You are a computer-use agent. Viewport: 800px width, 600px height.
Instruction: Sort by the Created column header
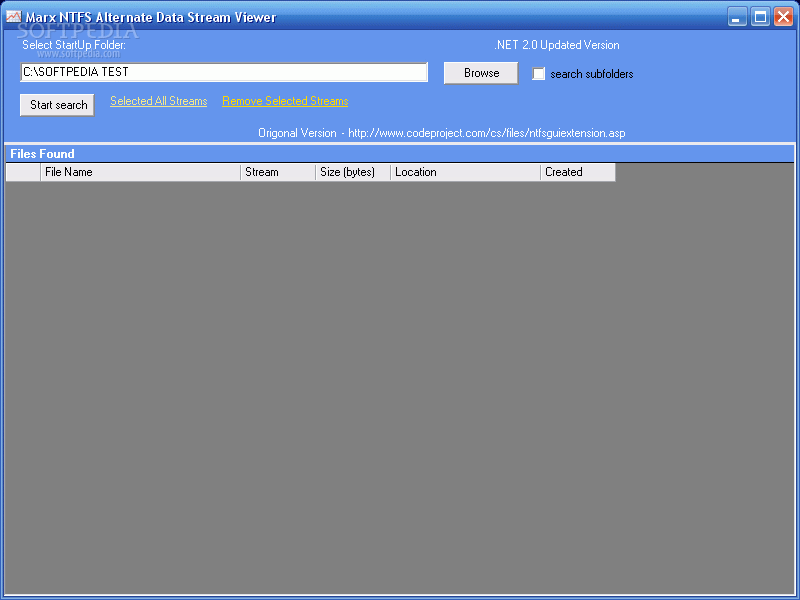[578, 172]
